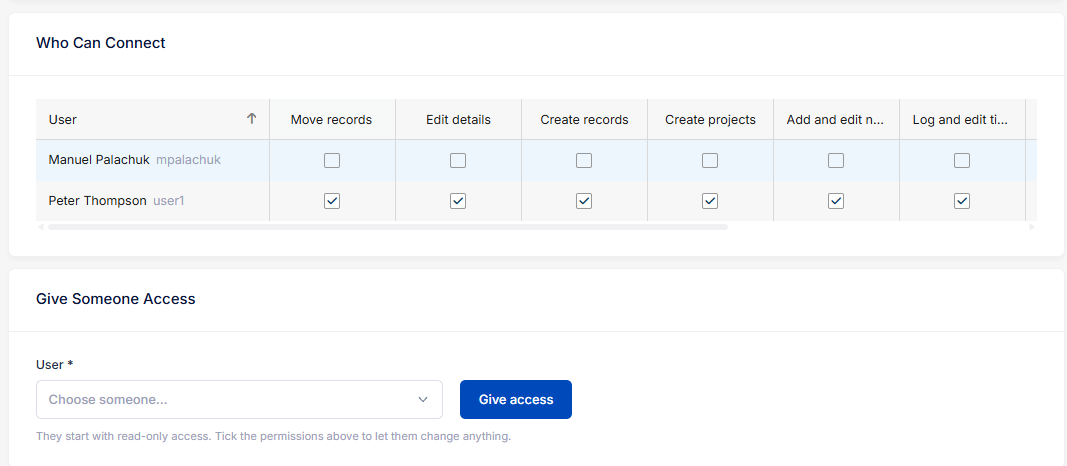Screen dimensions: 1067x466
Task: Uncheck Move records for Peter Thompson
Action: click(332, 201)
